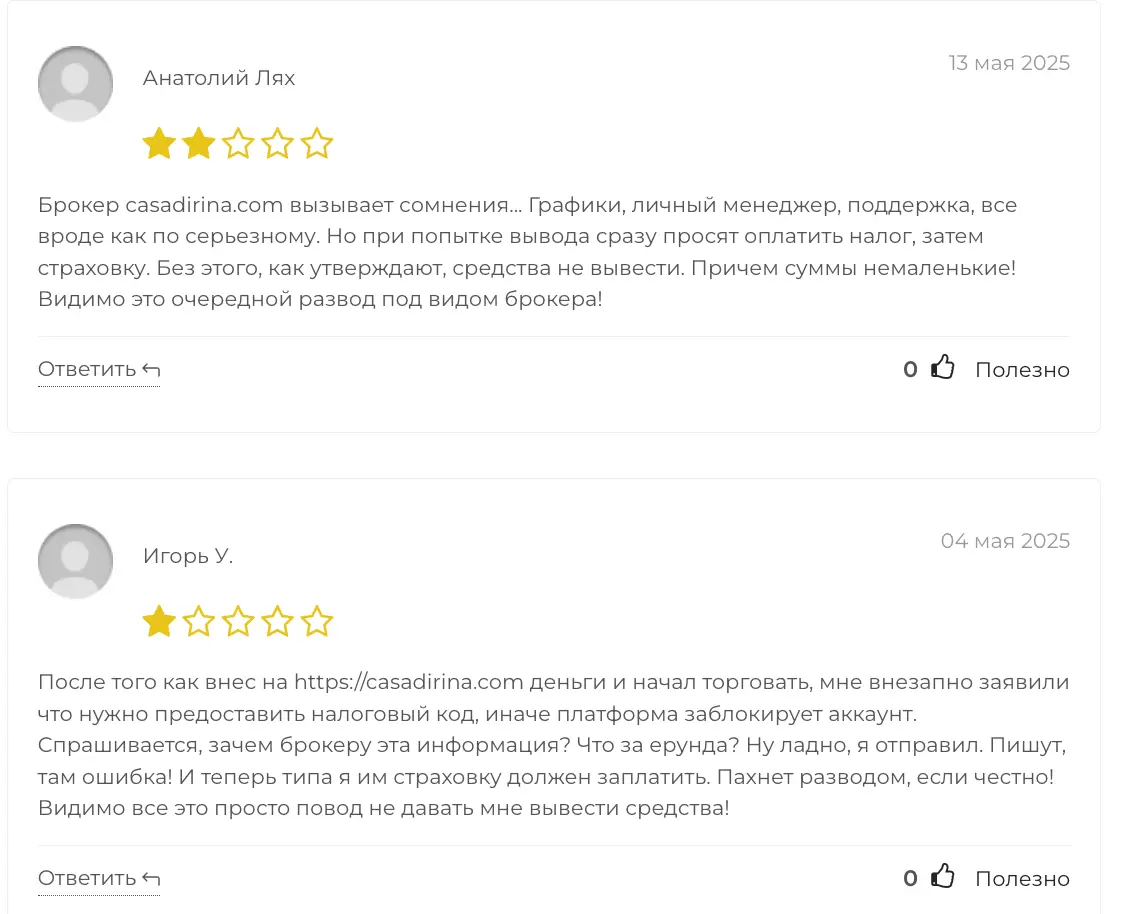
Task: Click the date 04 мая 2025
Action: click(x=1005, y=541)
